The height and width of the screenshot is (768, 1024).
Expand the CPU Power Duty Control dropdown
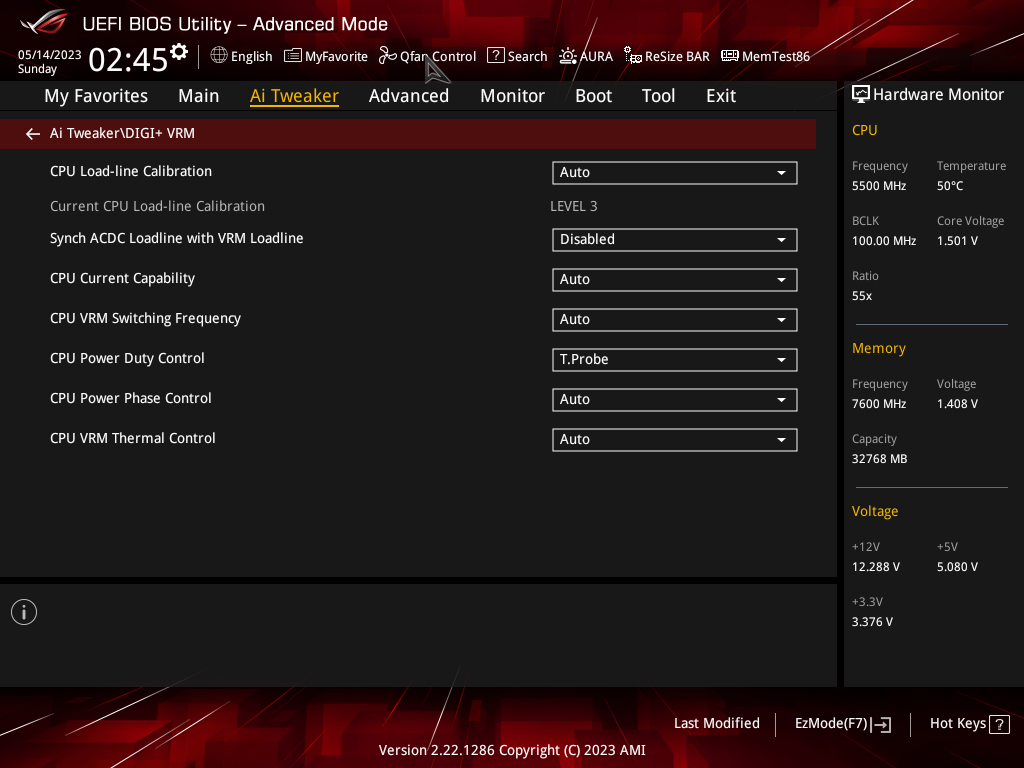[675, 360]
